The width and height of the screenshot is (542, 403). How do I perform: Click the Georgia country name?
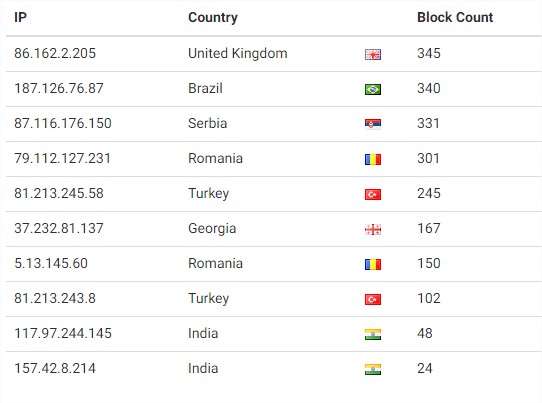[212, 229]
